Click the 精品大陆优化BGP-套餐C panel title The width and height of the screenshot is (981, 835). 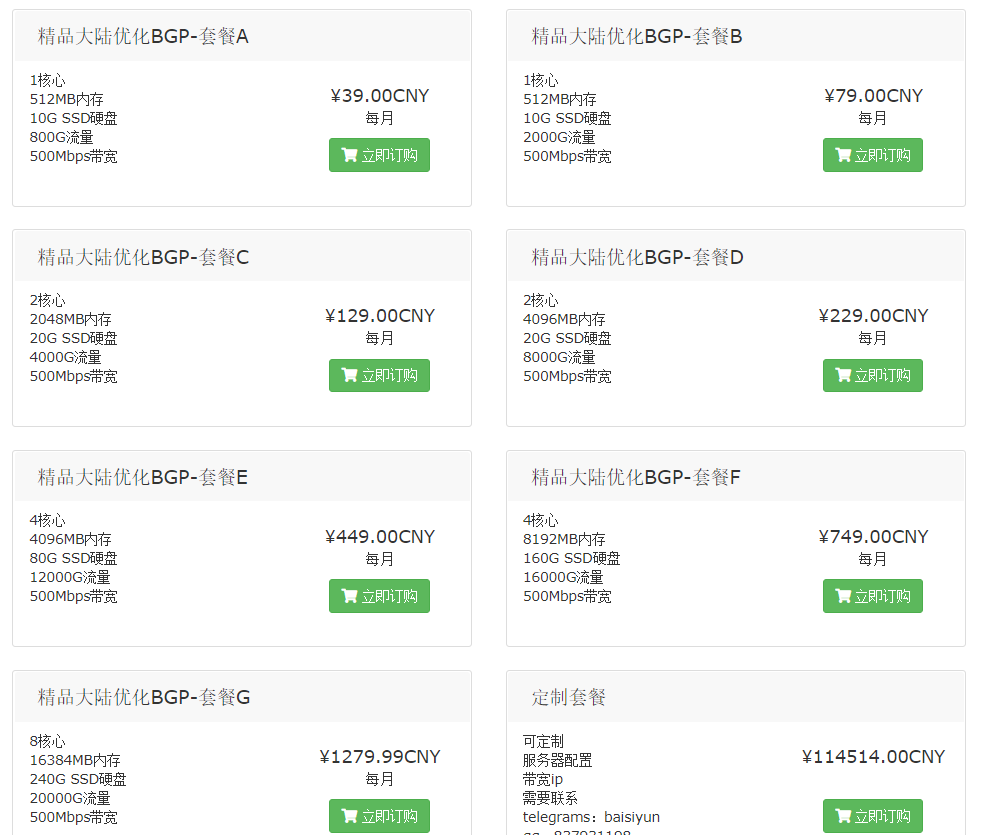tap(143, 257)
